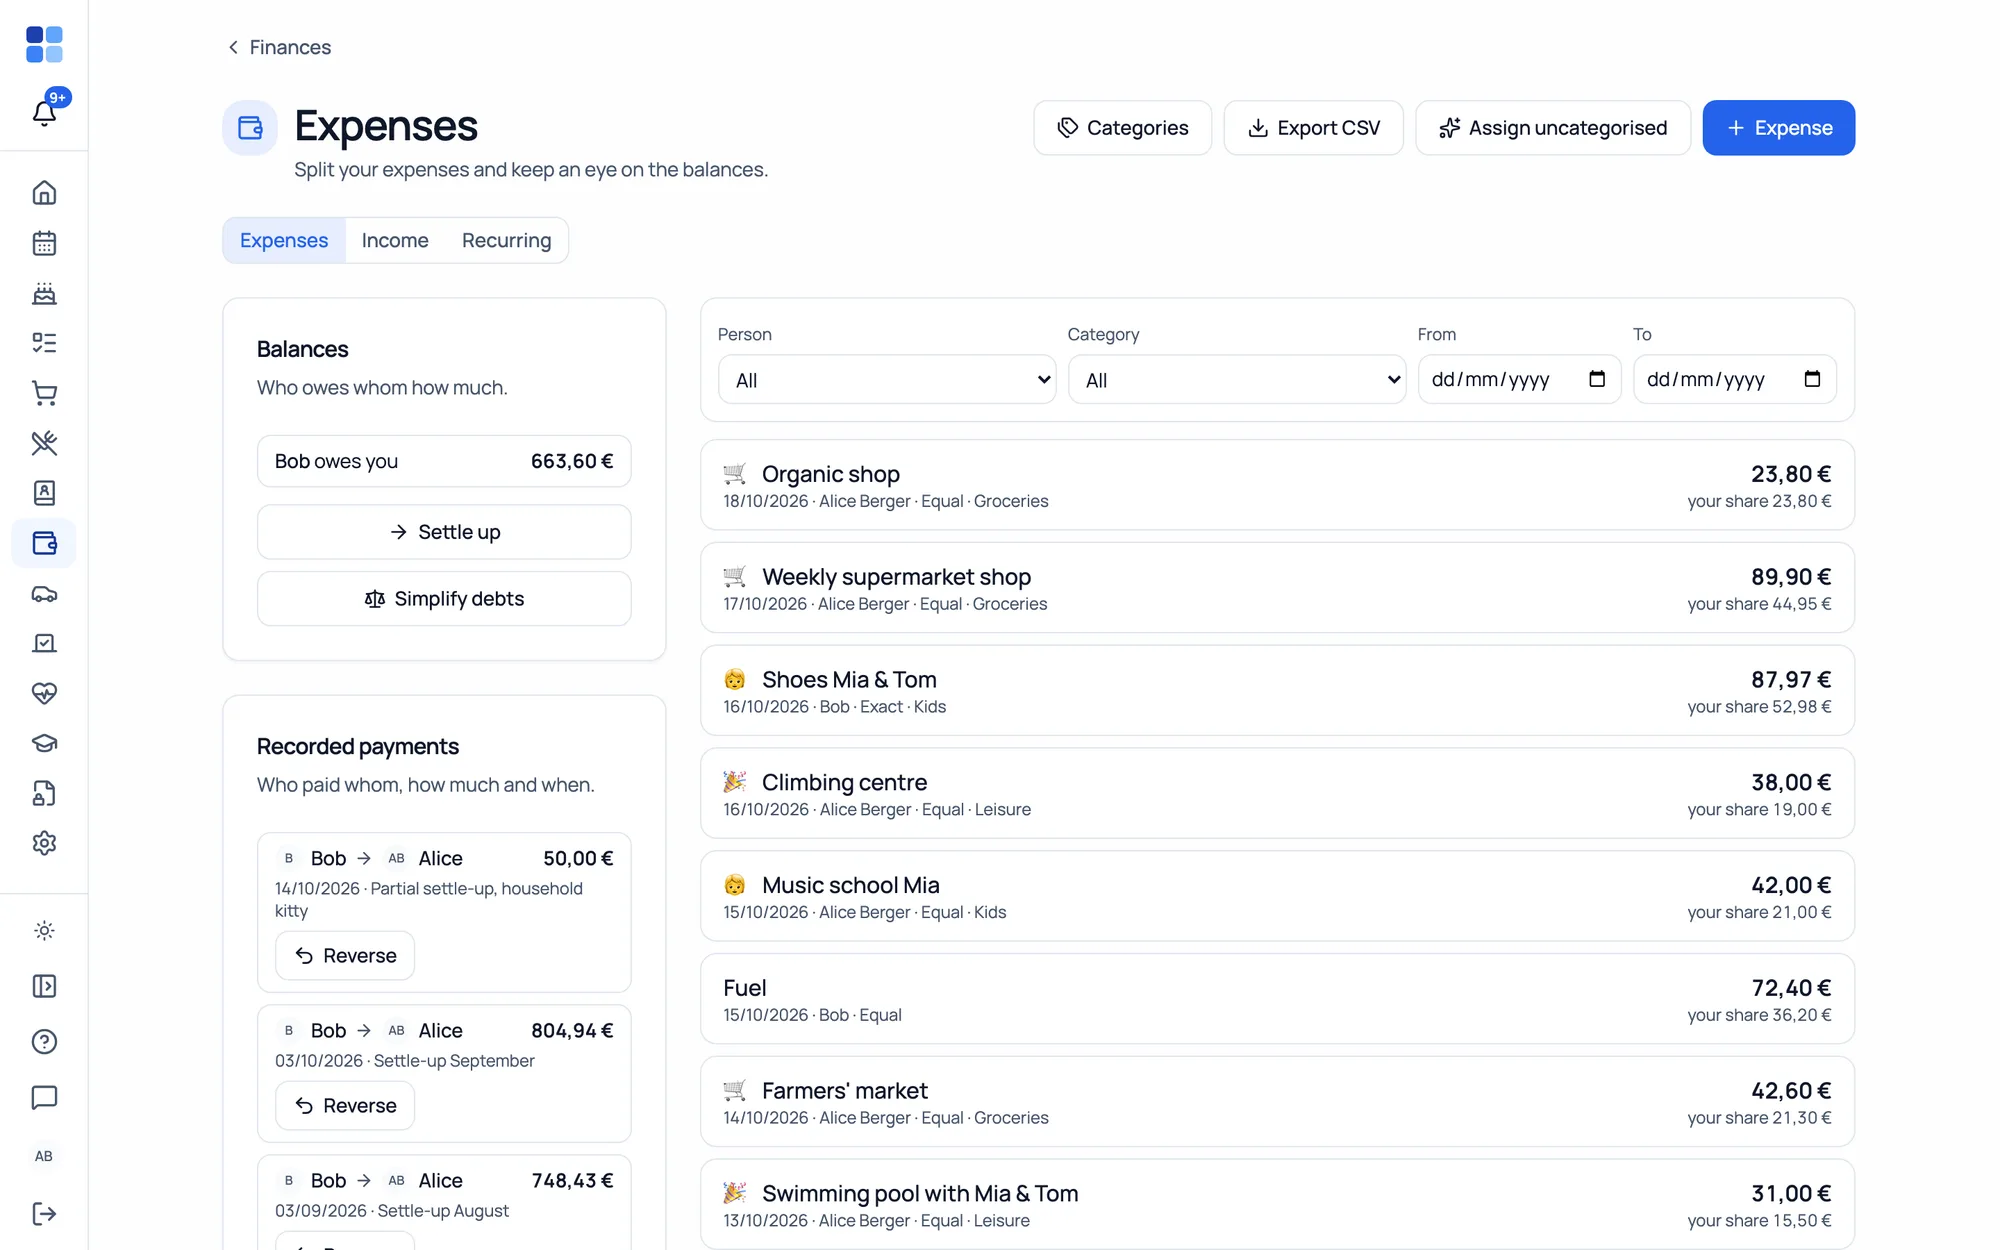Open the help question mark icon
This screenshot has width=2000, height=1250.
click(x=44, y=1042)
